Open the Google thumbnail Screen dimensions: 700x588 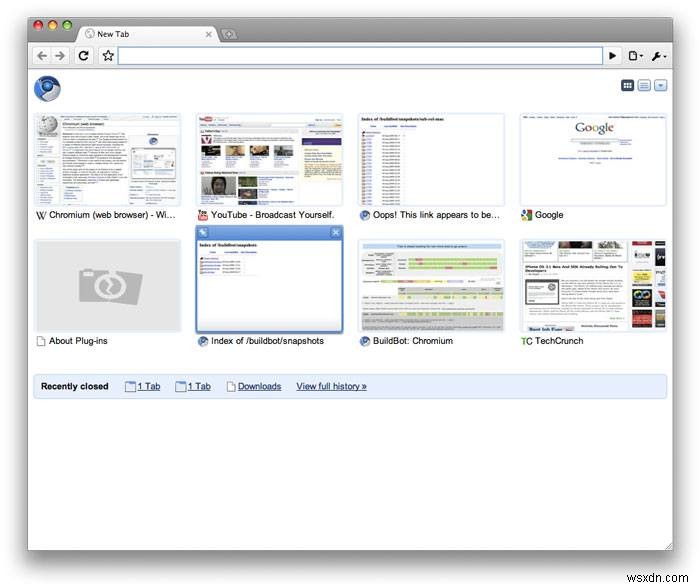click(x=593, y=160)
